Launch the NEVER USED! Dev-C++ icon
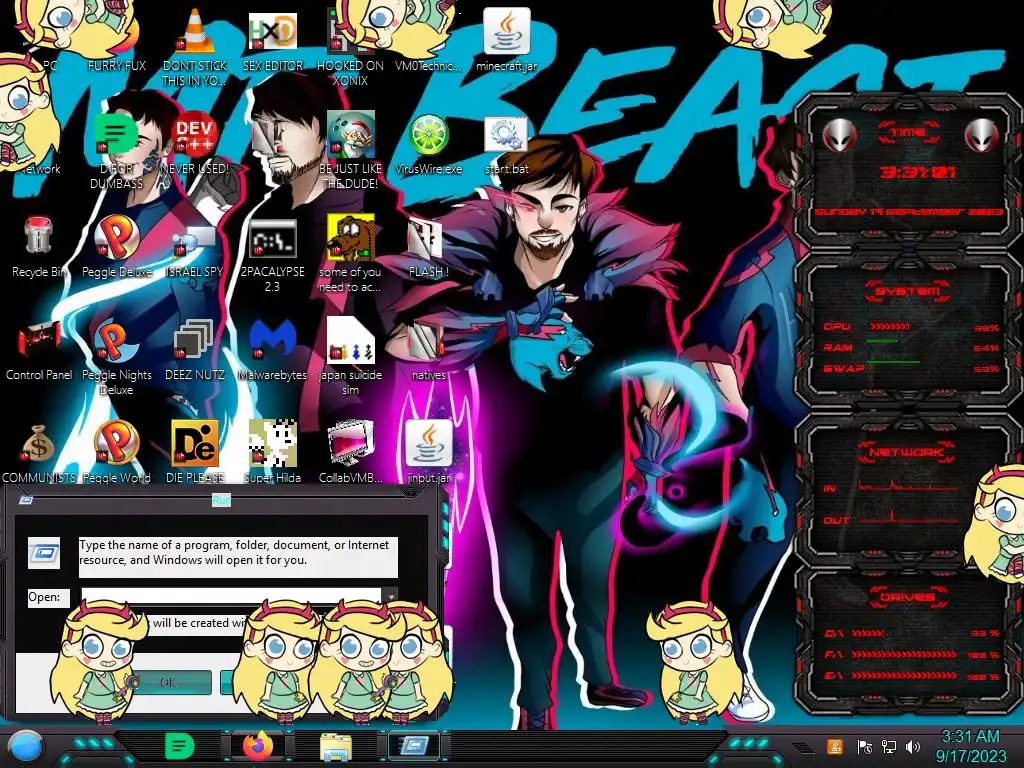 (x=195, y=142)
